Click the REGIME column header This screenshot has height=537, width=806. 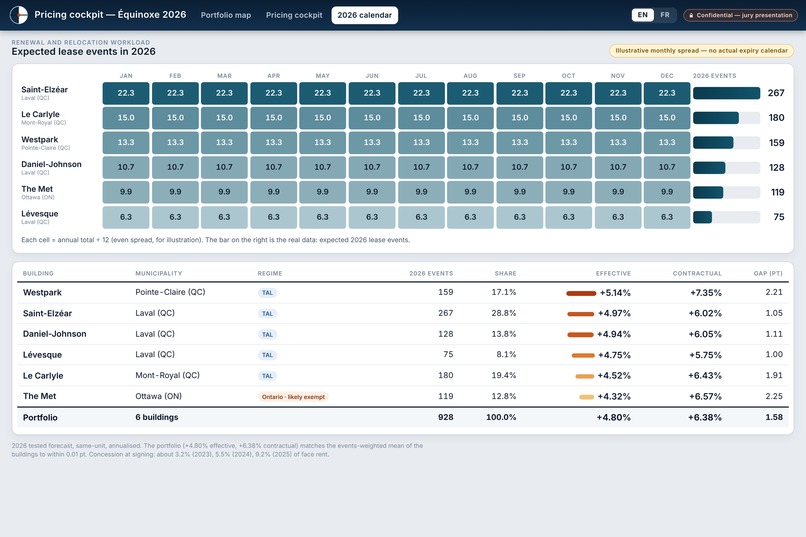(270, 273)
